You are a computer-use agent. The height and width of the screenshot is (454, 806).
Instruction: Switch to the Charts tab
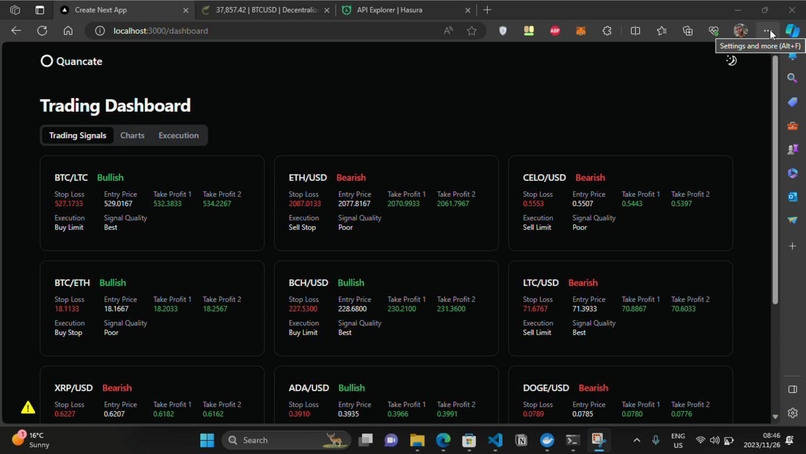coord(132,135)
